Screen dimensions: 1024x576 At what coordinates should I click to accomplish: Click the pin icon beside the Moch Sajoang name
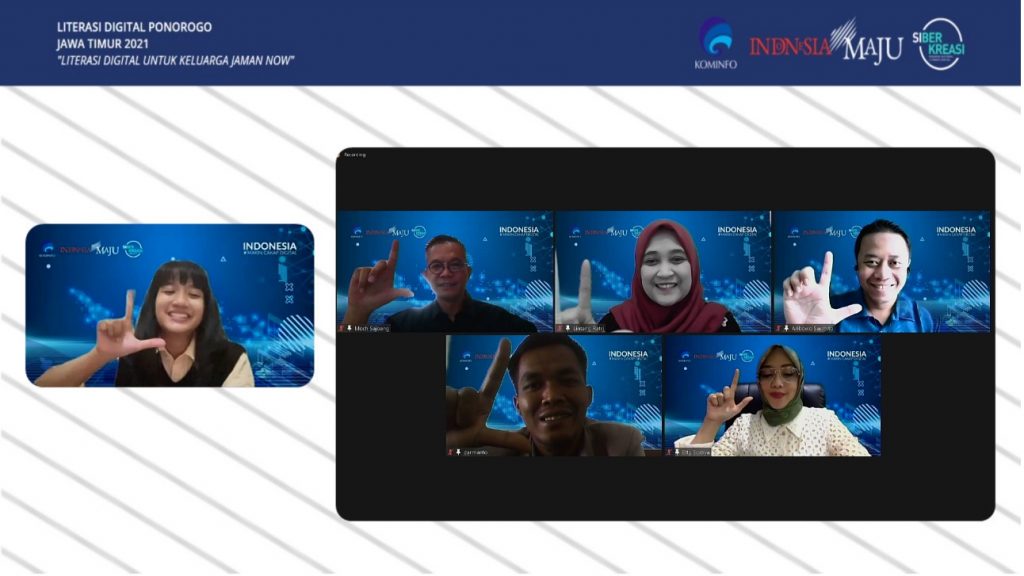(x=350, y=328)
